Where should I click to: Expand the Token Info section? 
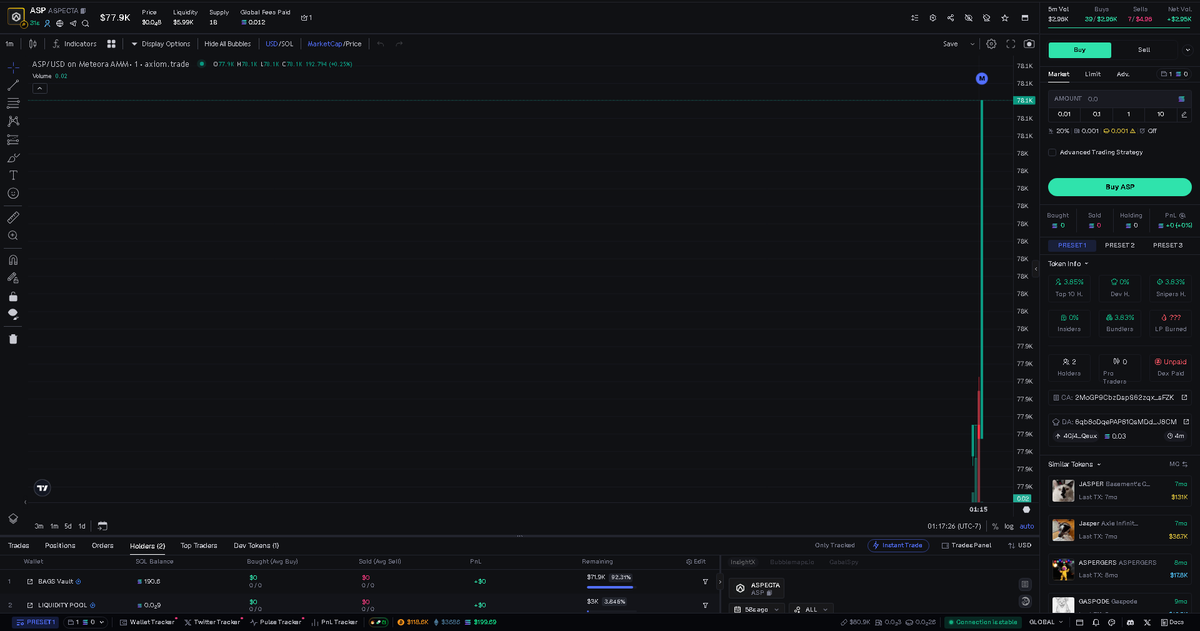click(x=1068, y=264)
